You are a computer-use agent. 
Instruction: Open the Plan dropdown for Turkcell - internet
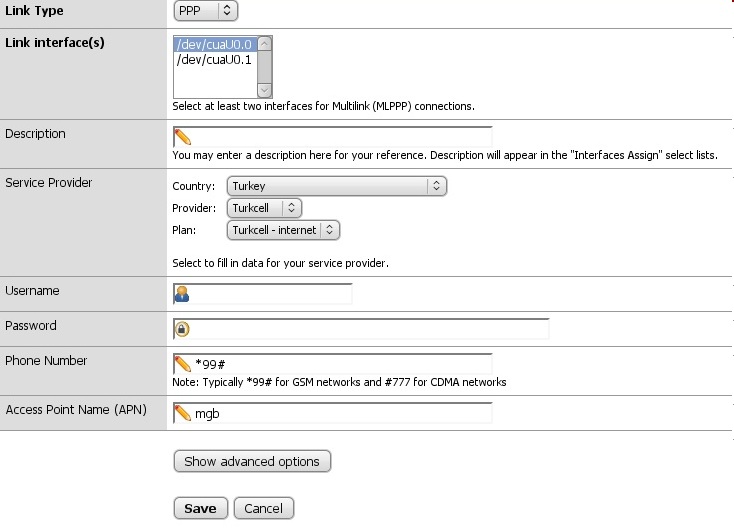coord(284,230)
